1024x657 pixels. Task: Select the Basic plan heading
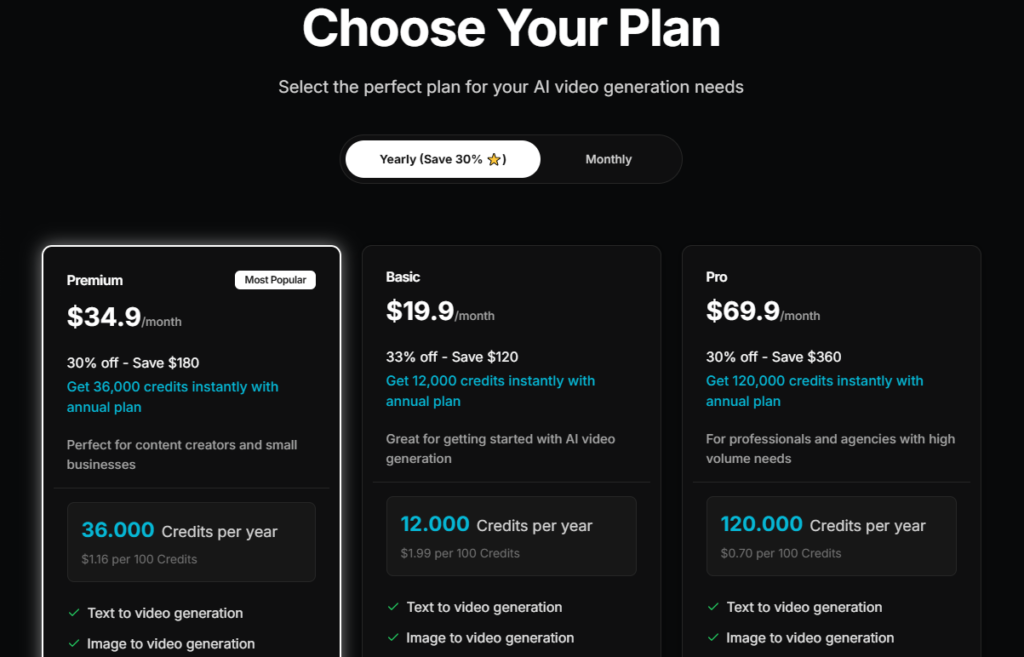coord(403,277)
